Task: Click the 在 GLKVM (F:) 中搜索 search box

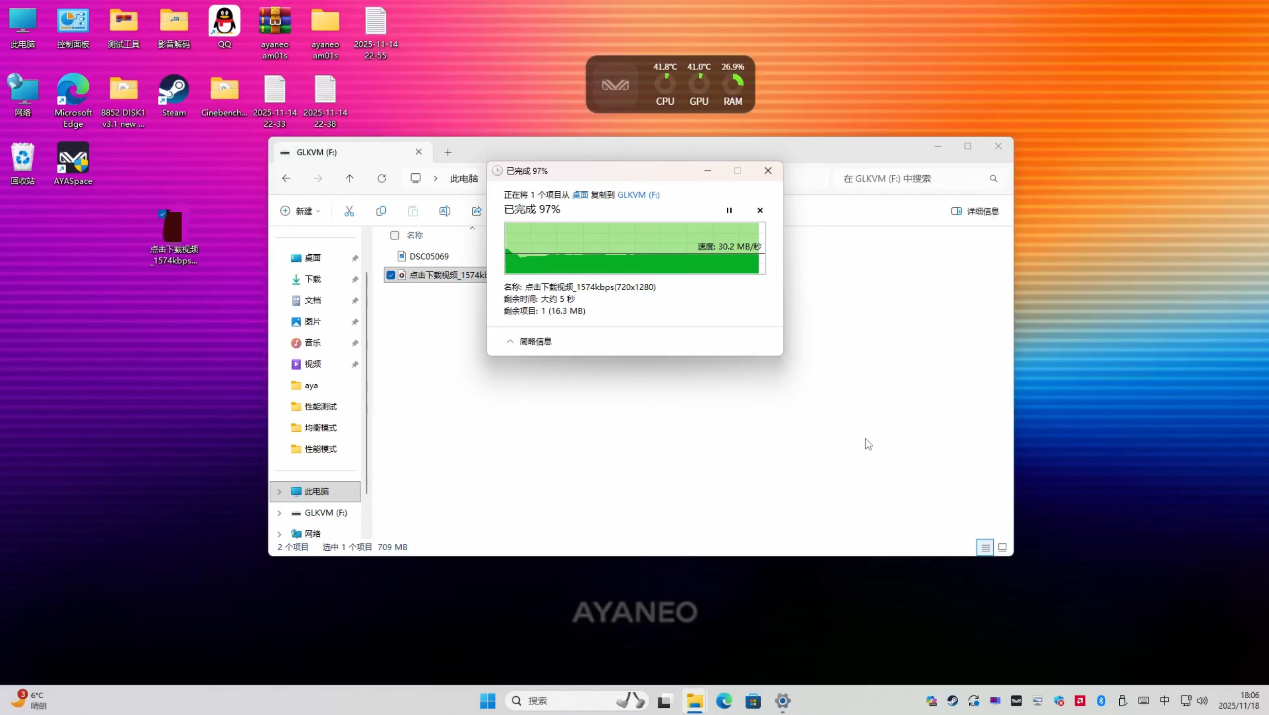Action: click(910, 178)
